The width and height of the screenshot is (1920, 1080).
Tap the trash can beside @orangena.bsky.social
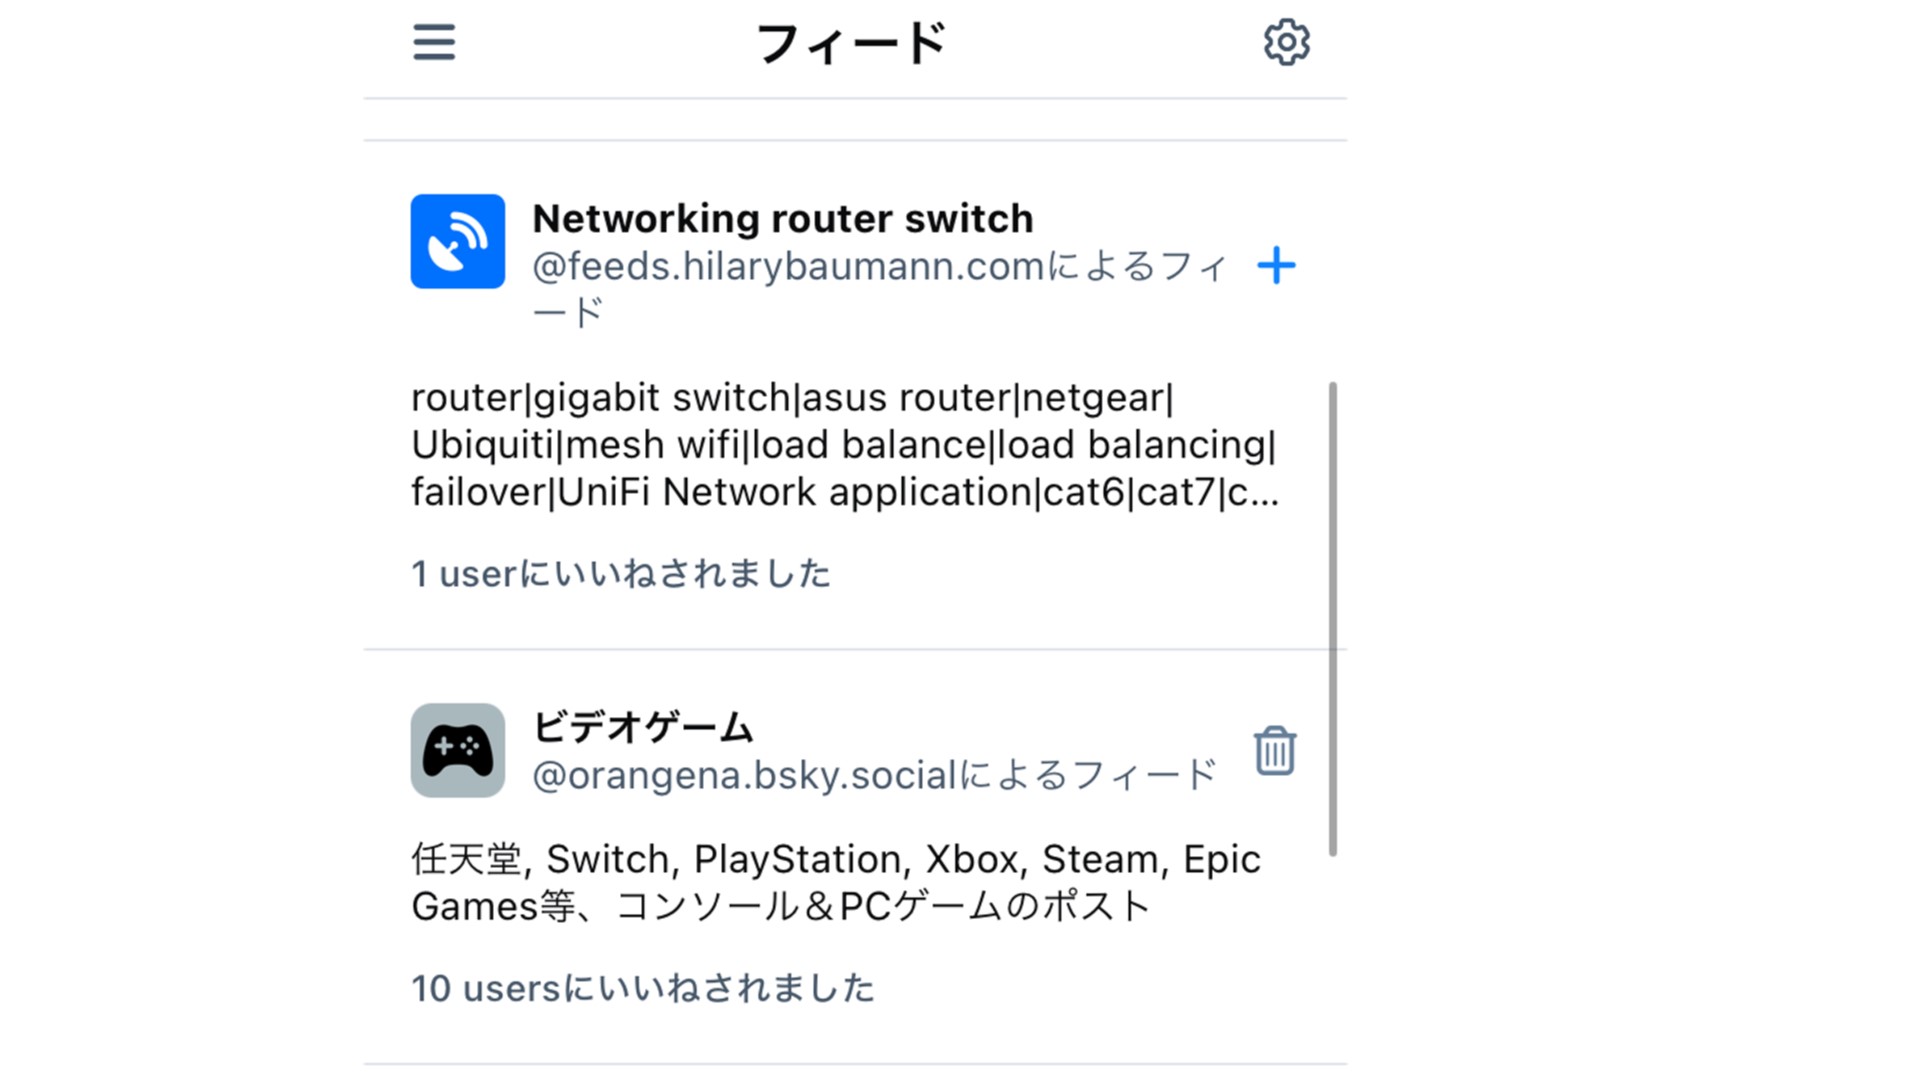(1273, 752)
